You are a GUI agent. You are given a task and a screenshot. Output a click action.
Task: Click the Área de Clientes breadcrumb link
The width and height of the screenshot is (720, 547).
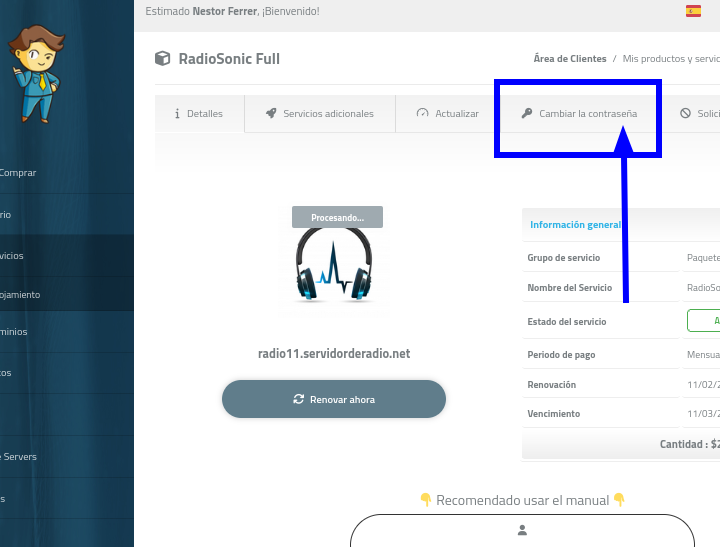click(570, 59)
